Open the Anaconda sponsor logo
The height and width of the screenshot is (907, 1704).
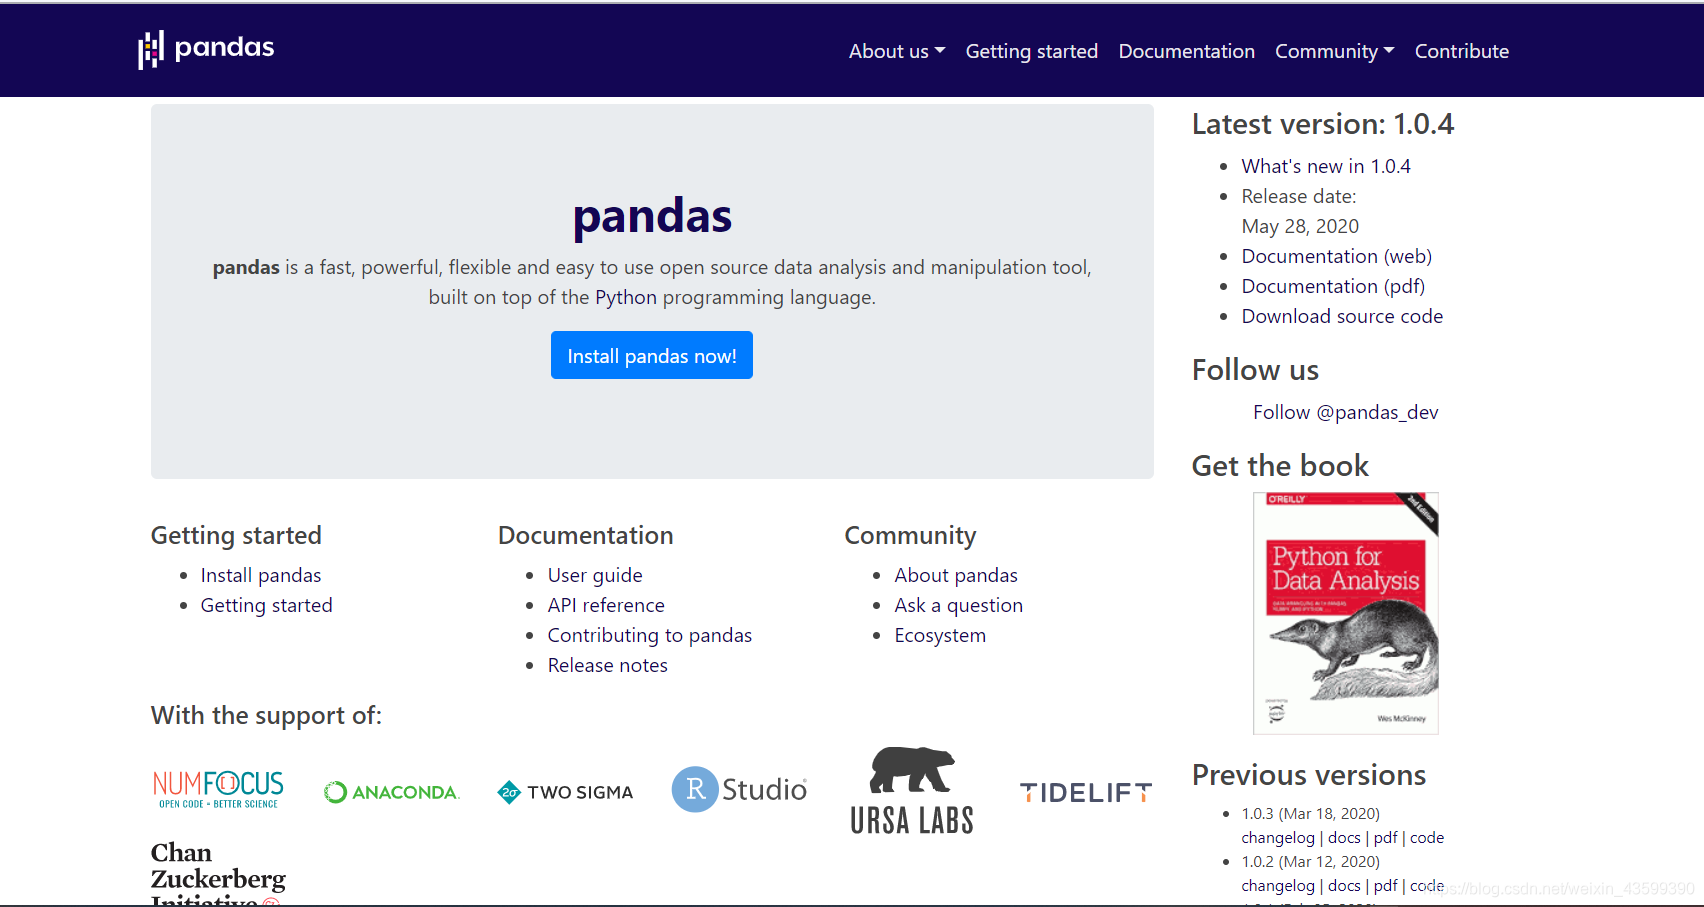point(392,792)
